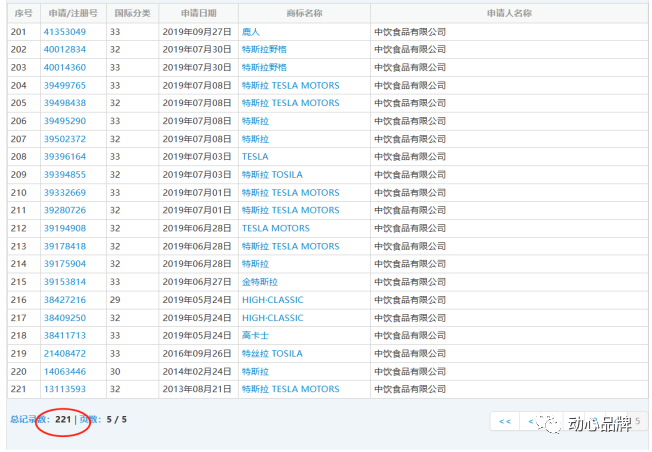Screen dimensions: 652x452
Task: Open application number 41353049
Action: [65, 32]
